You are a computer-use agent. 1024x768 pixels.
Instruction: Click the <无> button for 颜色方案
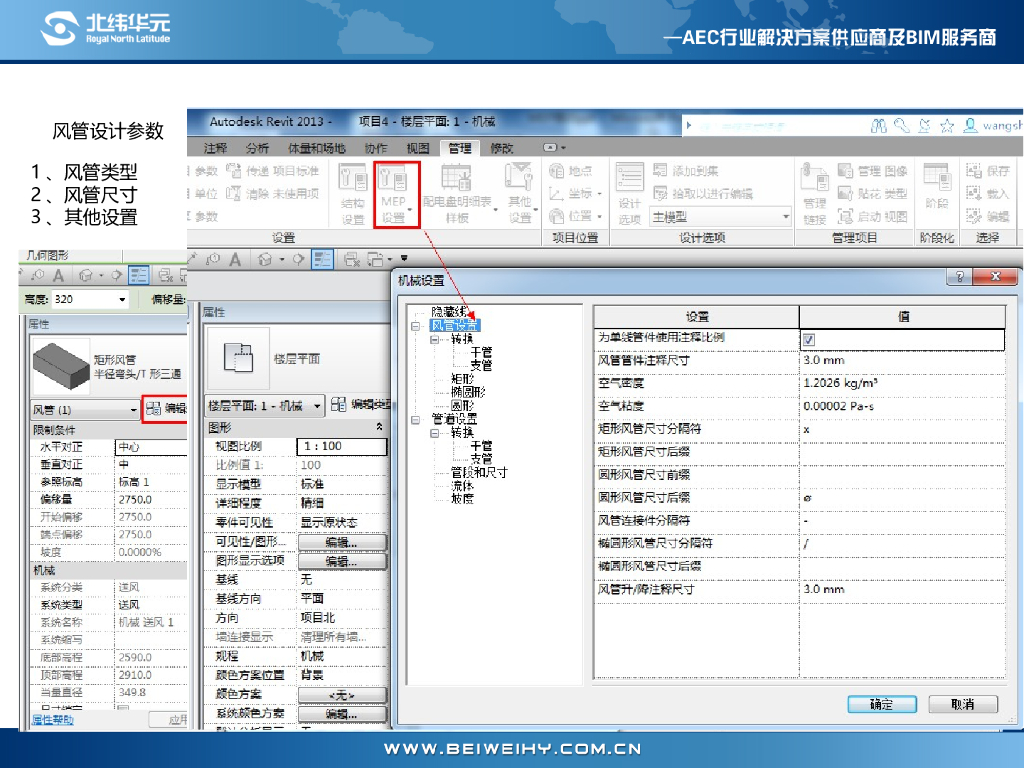click(x=342, y=695)
